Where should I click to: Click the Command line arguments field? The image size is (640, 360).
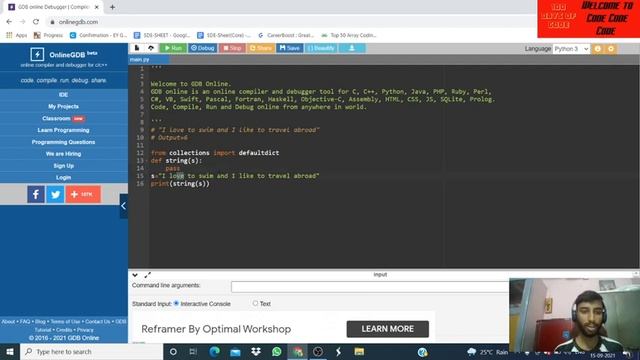(370, 287)
